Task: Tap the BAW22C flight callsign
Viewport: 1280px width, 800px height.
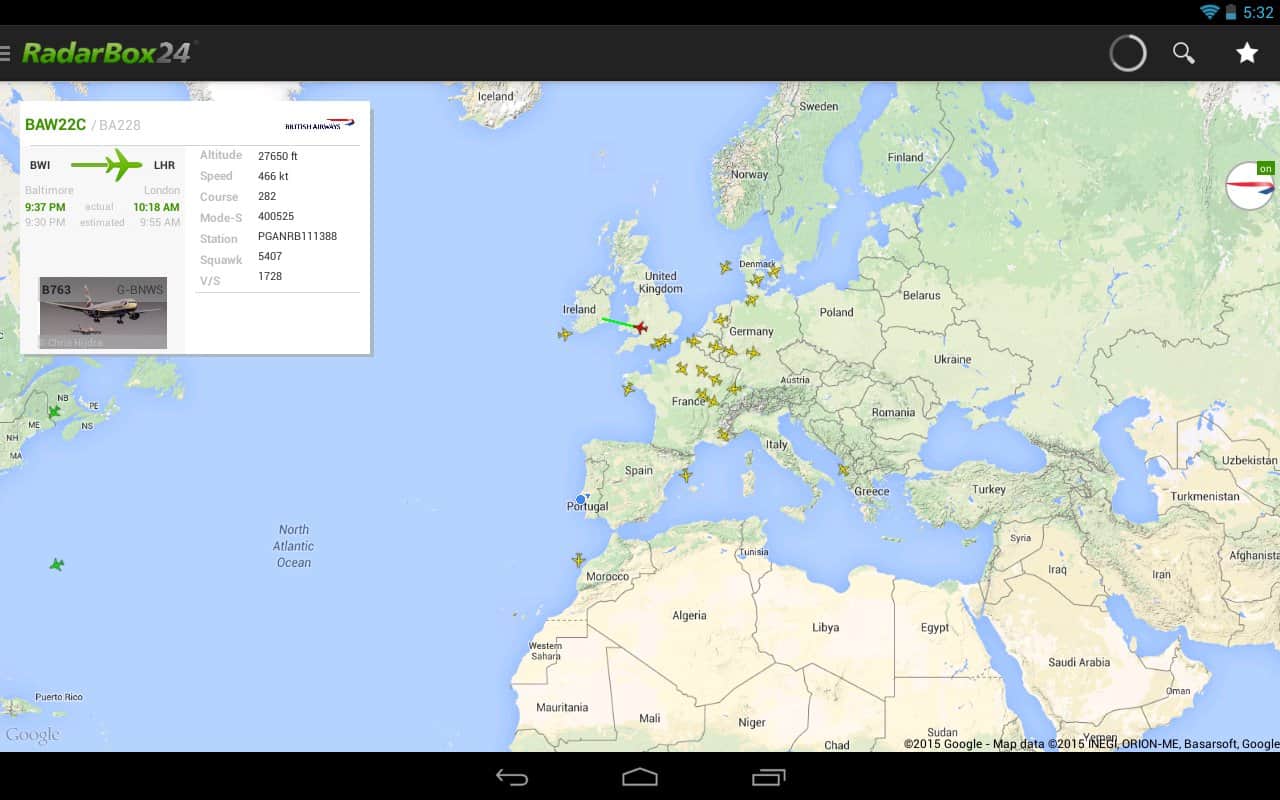Action: click(55, 125)
